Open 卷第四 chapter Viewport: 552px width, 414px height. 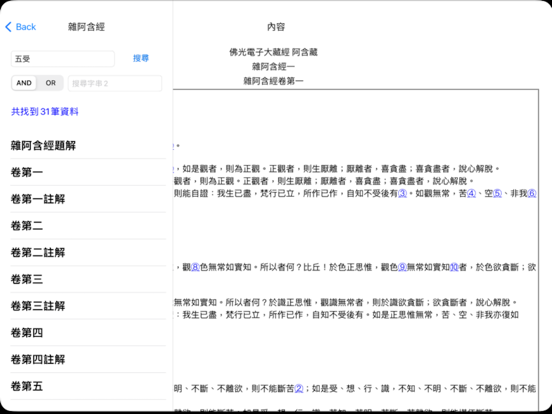pyautogui.click(x=88, y=333)
